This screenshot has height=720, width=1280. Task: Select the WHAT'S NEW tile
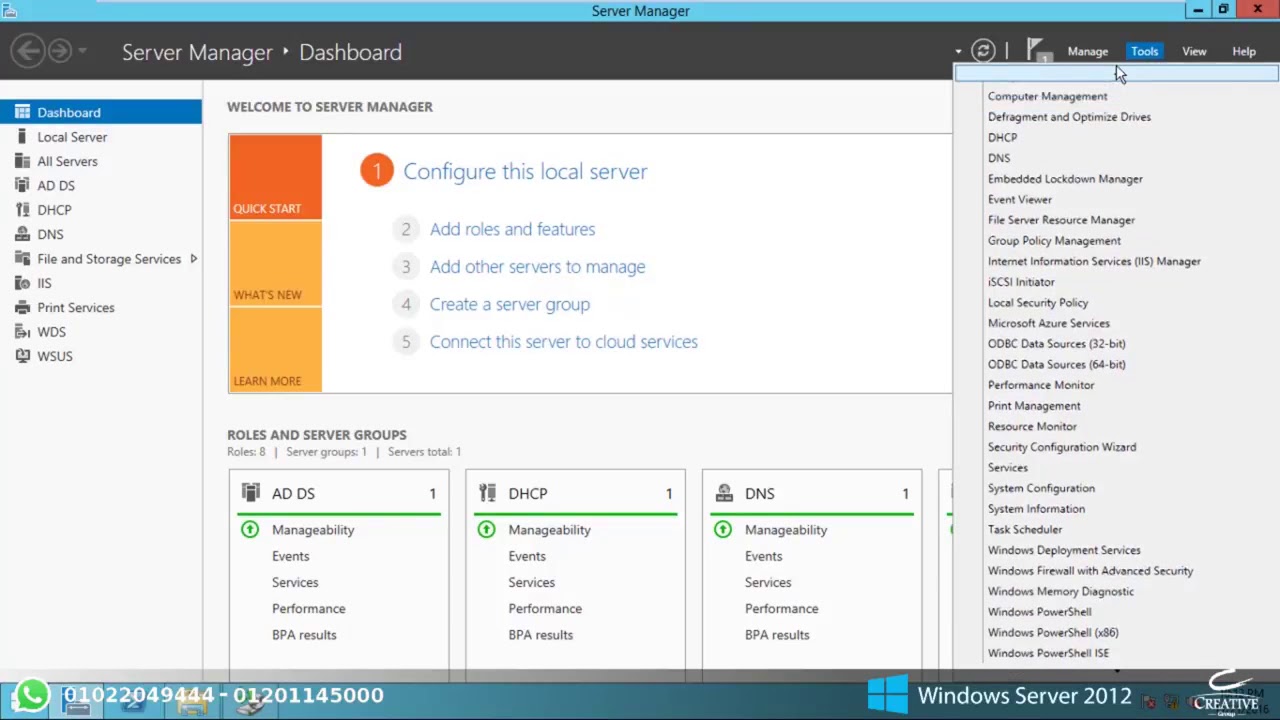point(275,263)
